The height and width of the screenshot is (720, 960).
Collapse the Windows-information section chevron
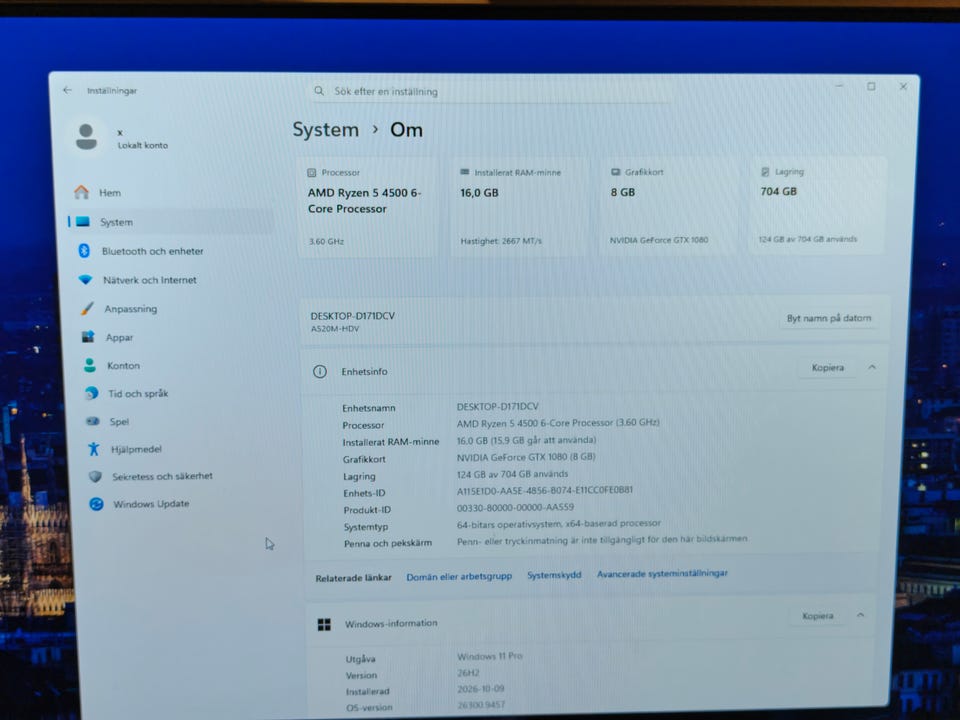(860, 615)
